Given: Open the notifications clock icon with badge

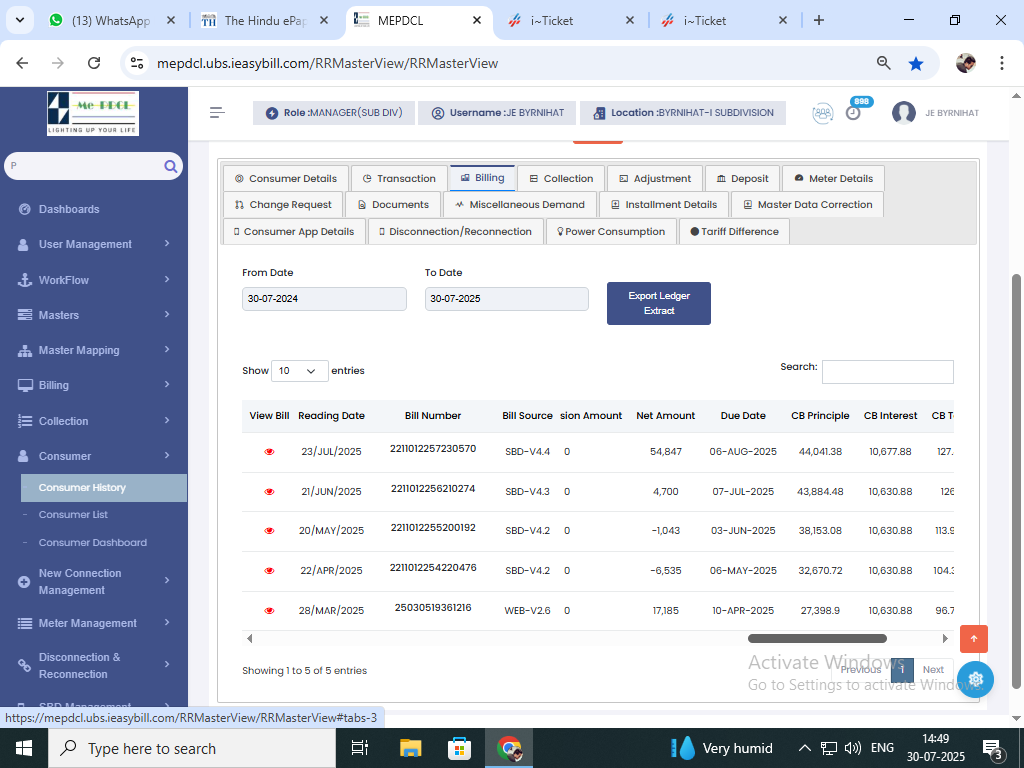Looking at the screenshot, I should point(853,112).
